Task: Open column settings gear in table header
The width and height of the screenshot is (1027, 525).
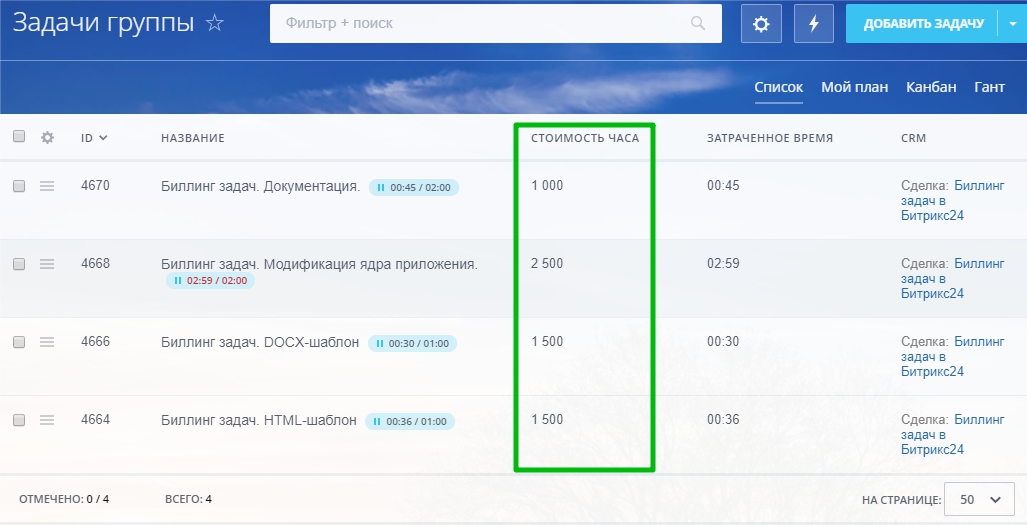Action: click(47, 138)
